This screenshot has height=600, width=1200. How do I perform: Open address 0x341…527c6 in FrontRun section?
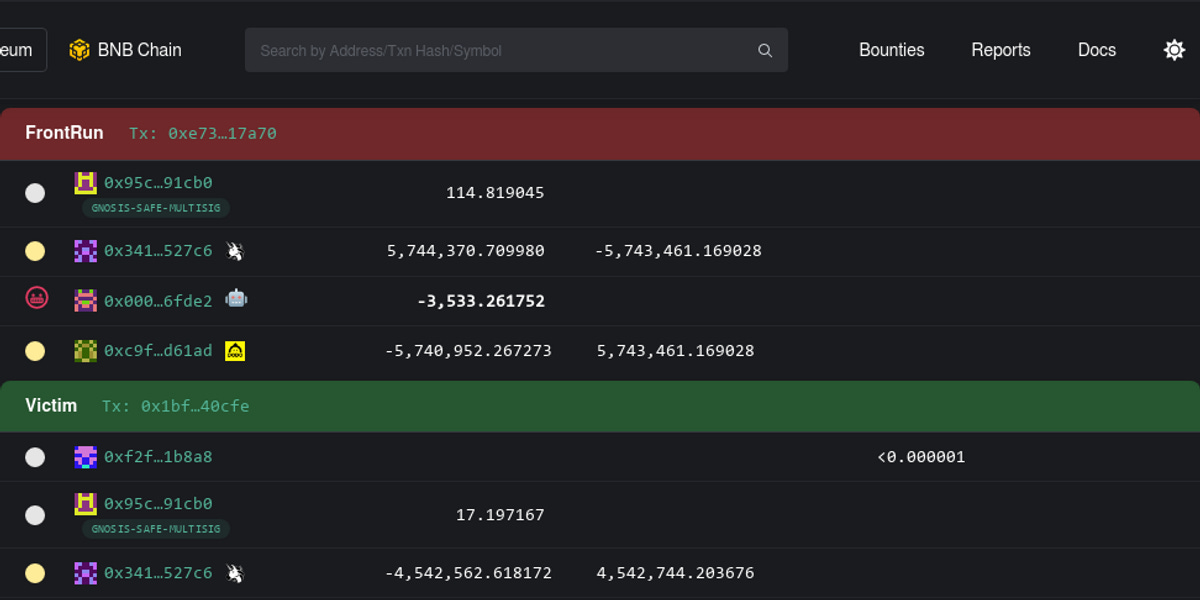158,251
